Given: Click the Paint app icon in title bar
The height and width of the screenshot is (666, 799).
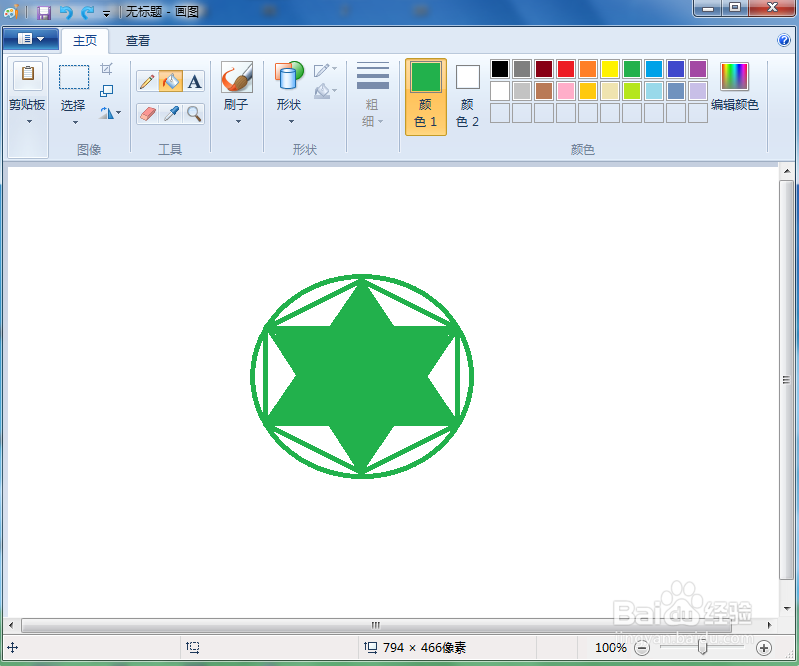Looking at the screenshot, I should [x=11, y=11].
